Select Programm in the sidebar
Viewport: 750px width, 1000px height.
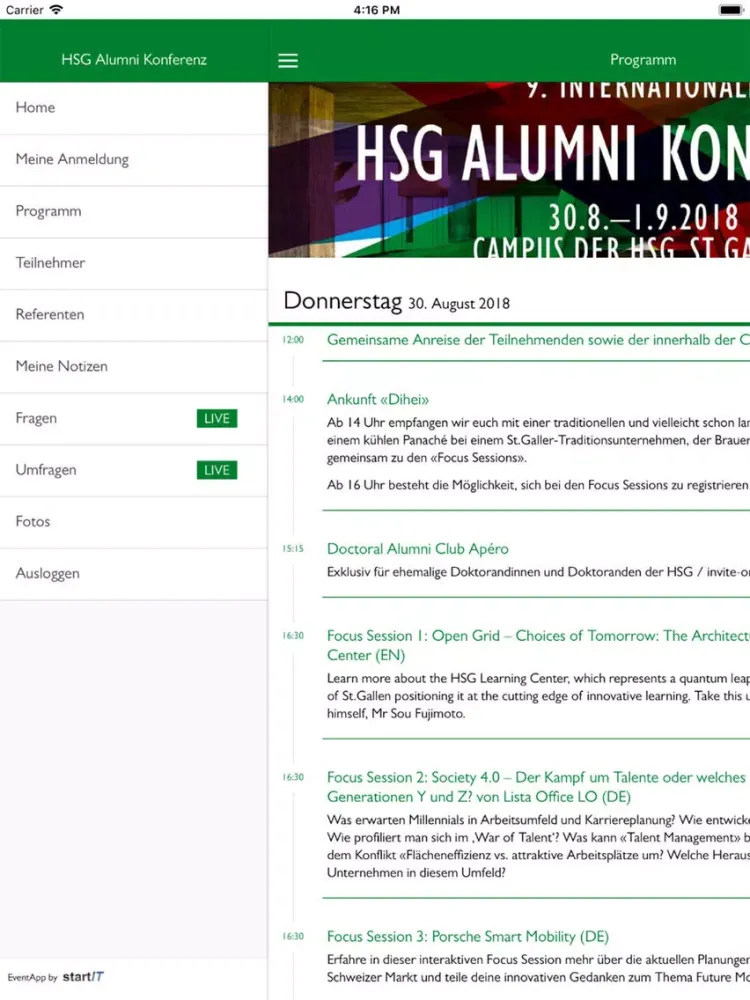(x=134, y=212)
